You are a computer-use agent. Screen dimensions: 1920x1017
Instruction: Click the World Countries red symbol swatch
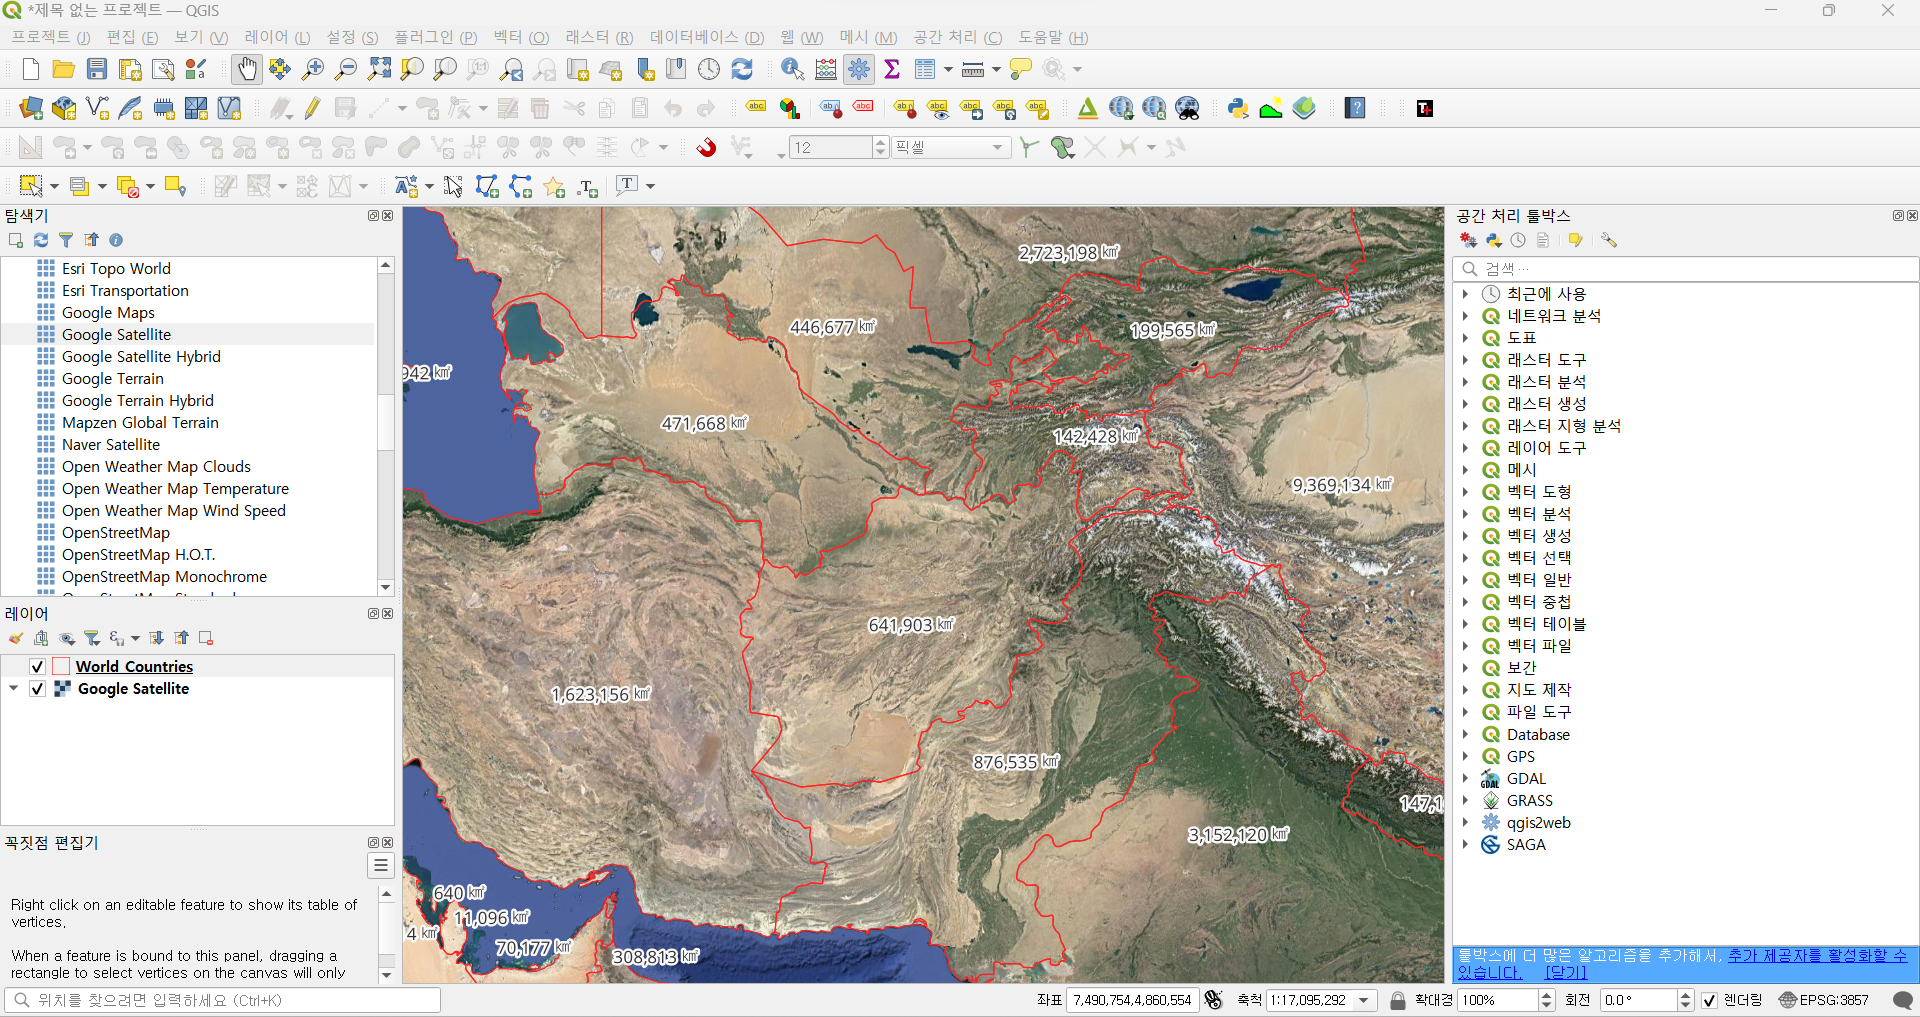[61, 667]
